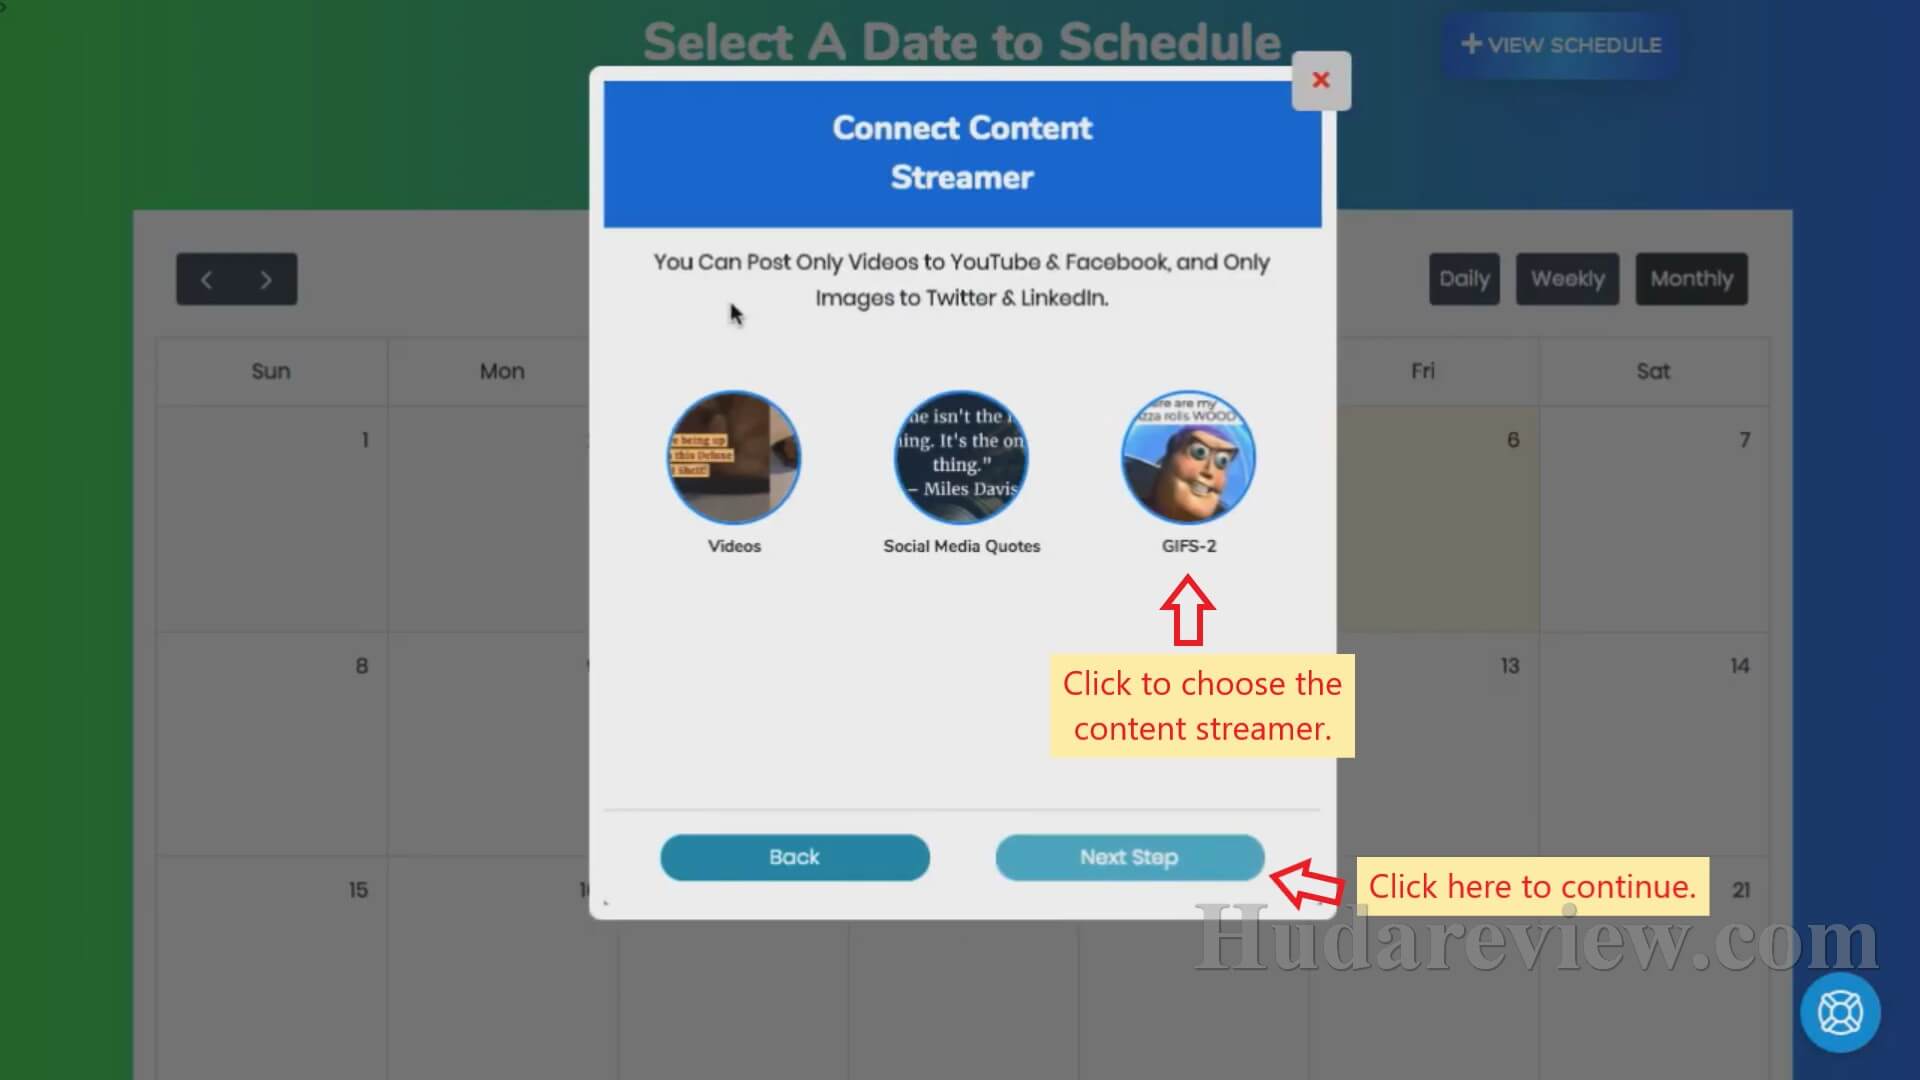Select the Social Media Quotes streamer icon
The image size is (1920, 1080).
[961, 454]
